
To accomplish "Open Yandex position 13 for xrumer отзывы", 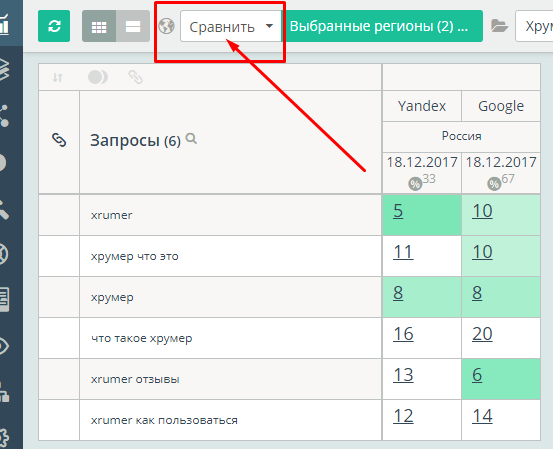I will (403, 375).
